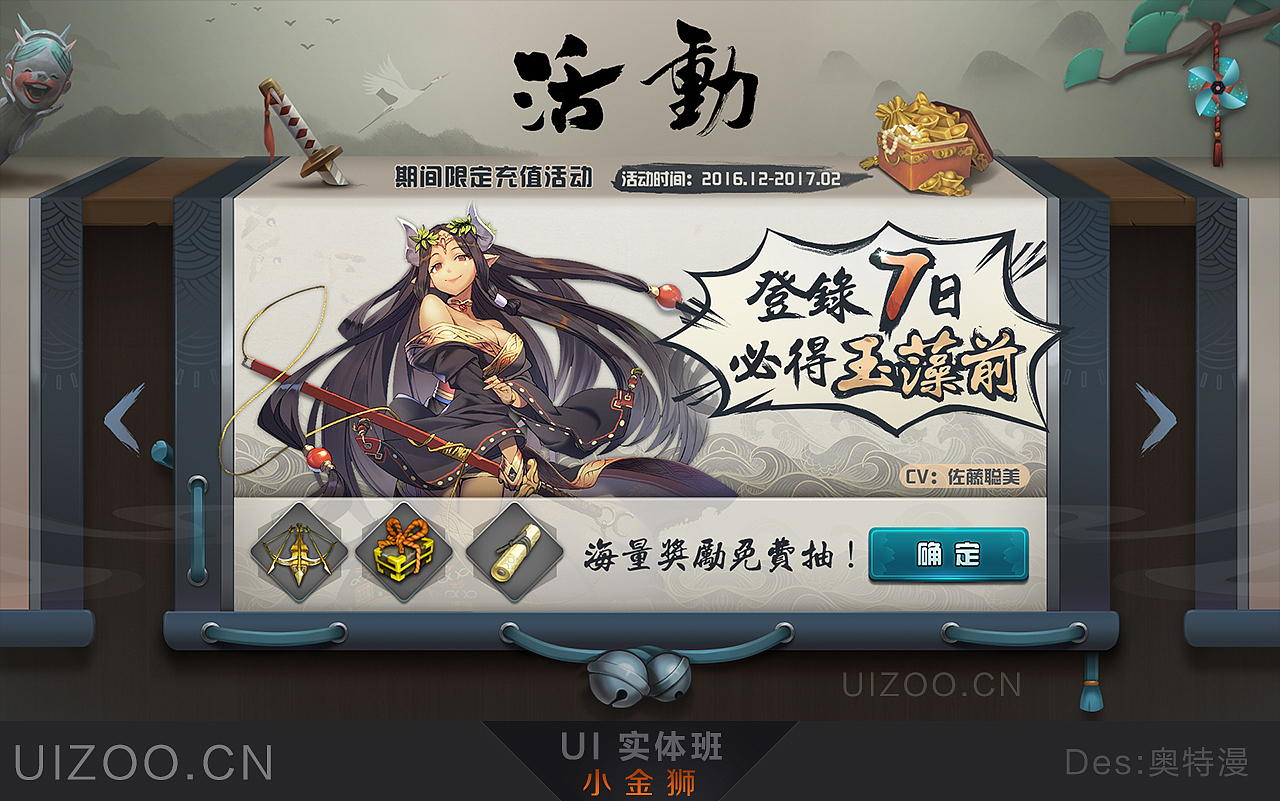The width and height of the screenshot is (1280, 801).
Task: Confirm with the 确定 button
Action: tap(948, 554)
